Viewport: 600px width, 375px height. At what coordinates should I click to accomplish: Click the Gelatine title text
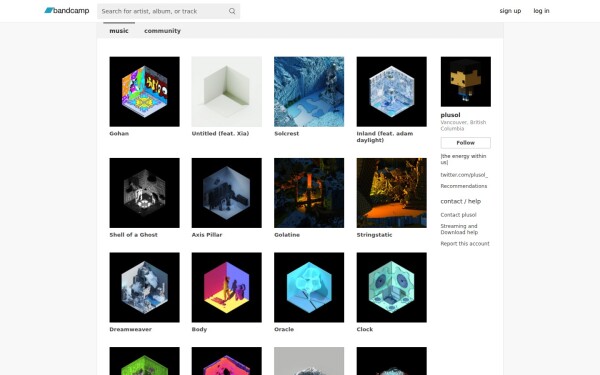(287, 235)
